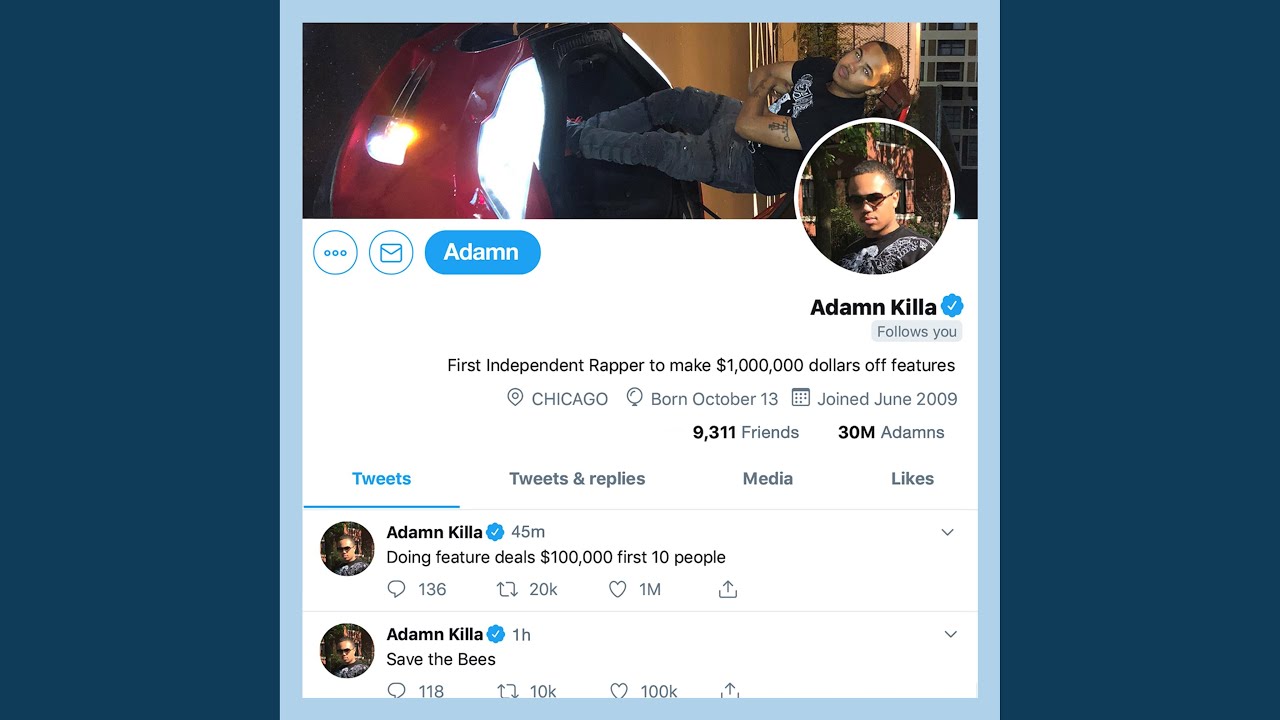Image resolution: width=1280 pixels, height=720 pixels.
Task: Share the feature deals tweet
Action: point(728,589)
